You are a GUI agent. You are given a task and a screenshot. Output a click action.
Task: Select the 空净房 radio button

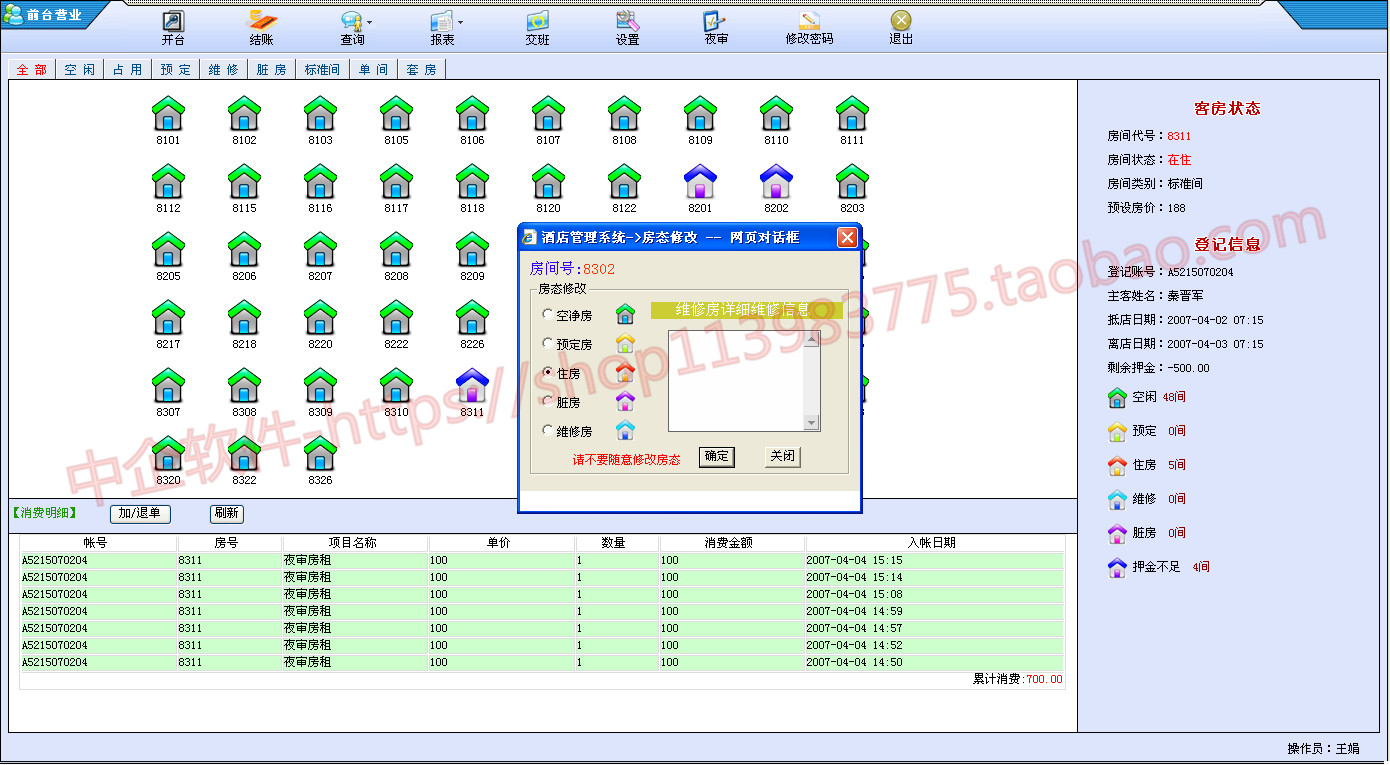tap(547, 315)
